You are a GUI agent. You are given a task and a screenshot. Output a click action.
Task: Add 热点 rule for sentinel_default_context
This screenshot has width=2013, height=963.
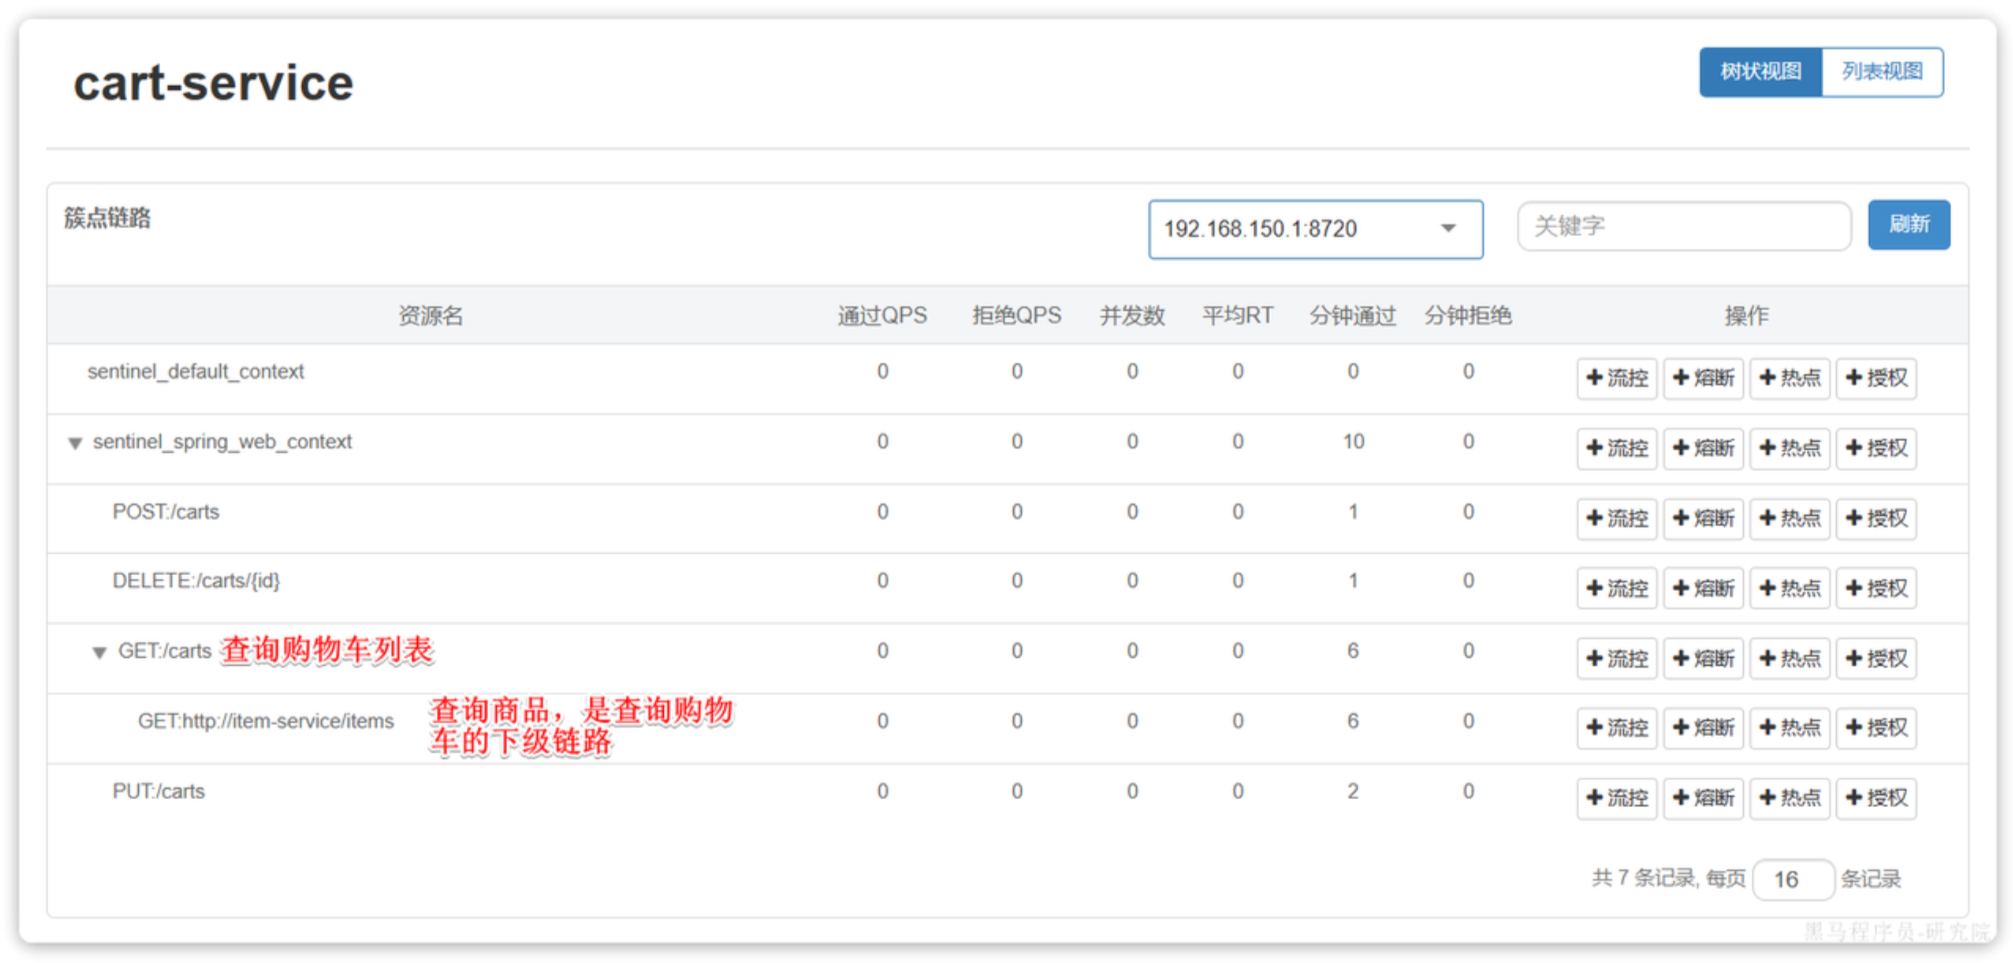[1790, 378]
